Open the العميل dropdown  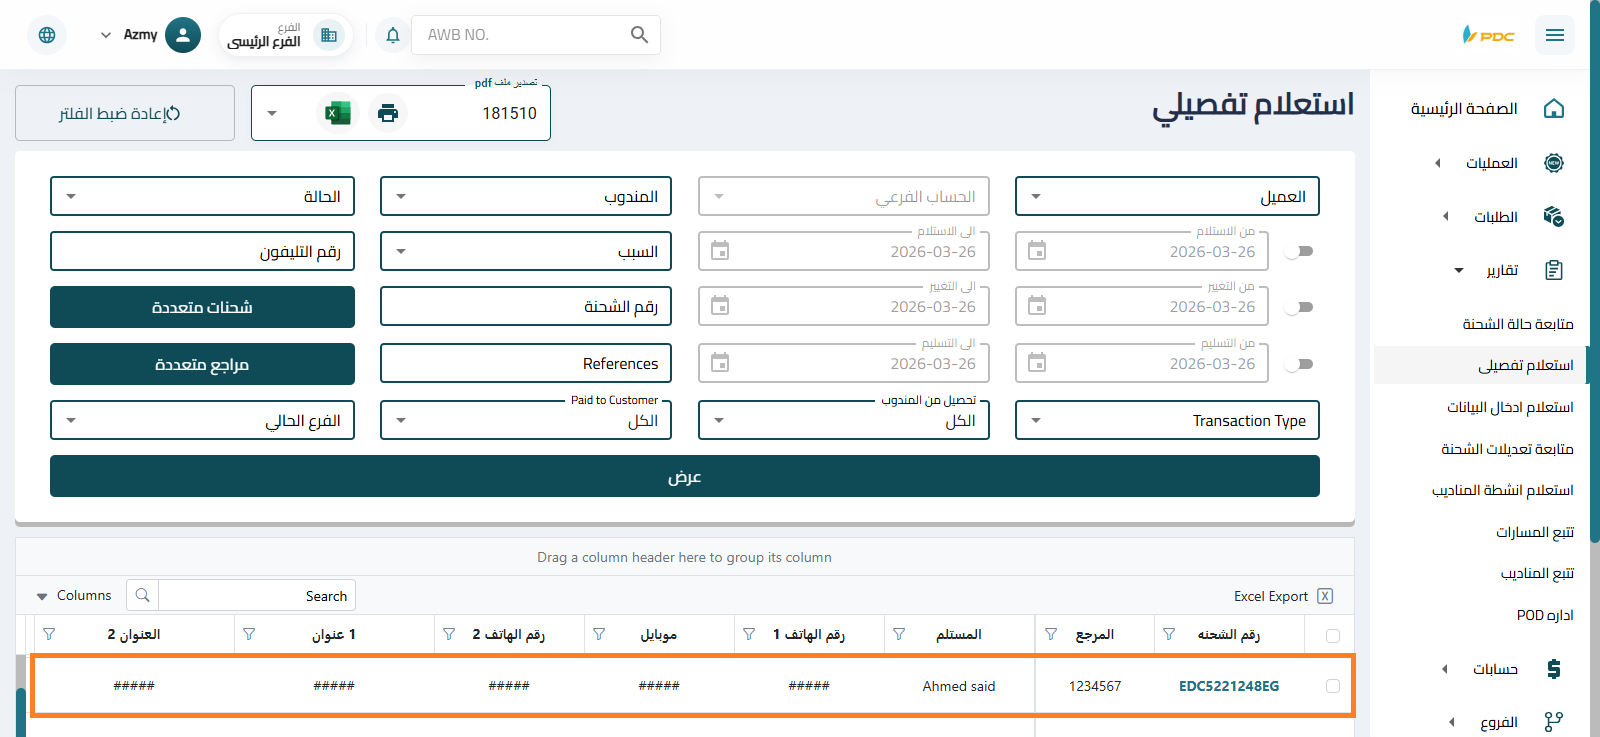point(1167,196)
